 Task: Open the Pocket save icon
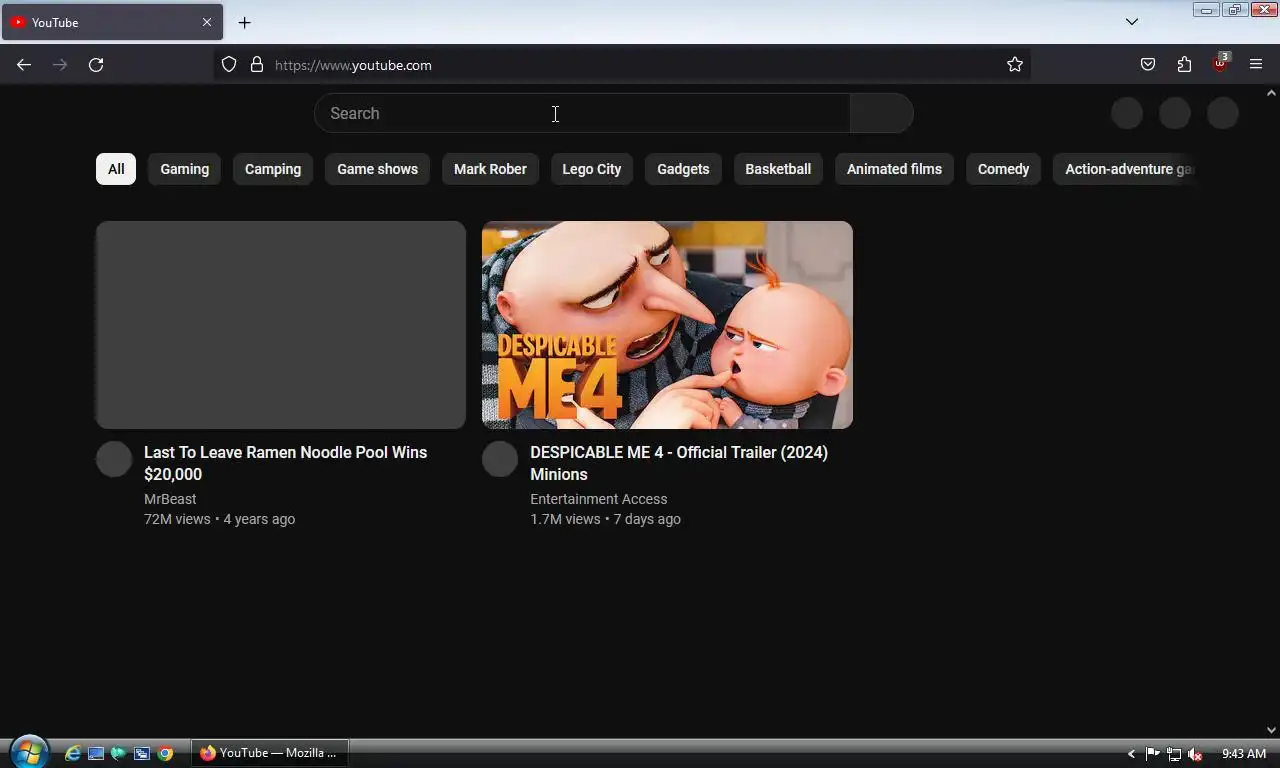coord(1148,65)
